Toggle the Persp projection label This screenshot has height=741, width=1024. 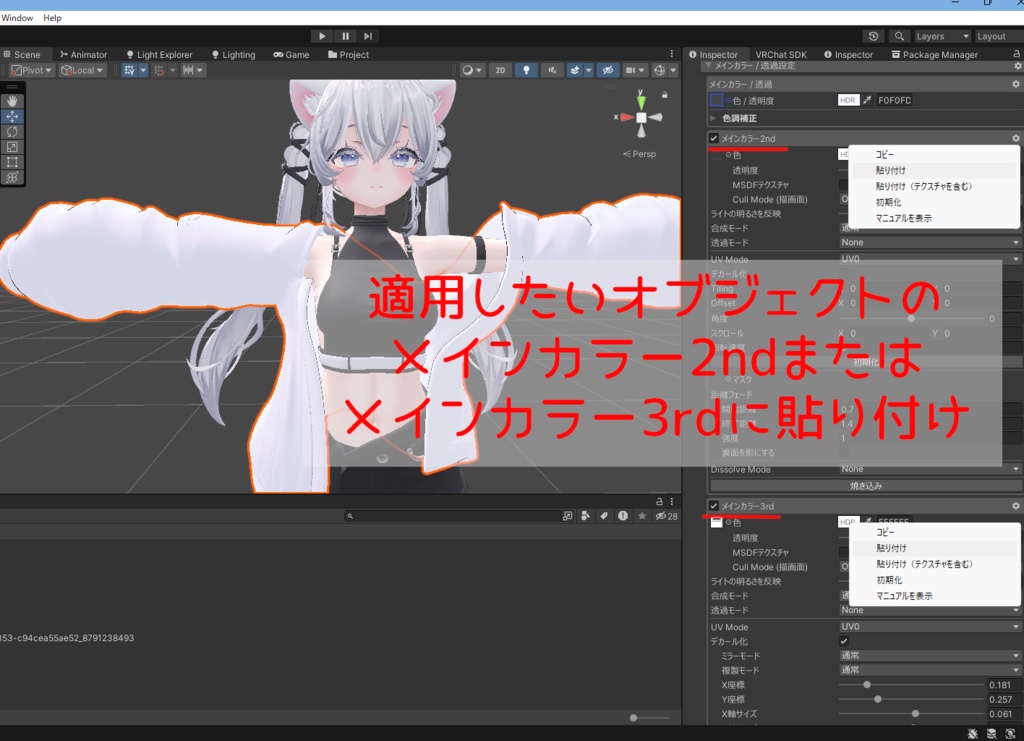(639, 154)
